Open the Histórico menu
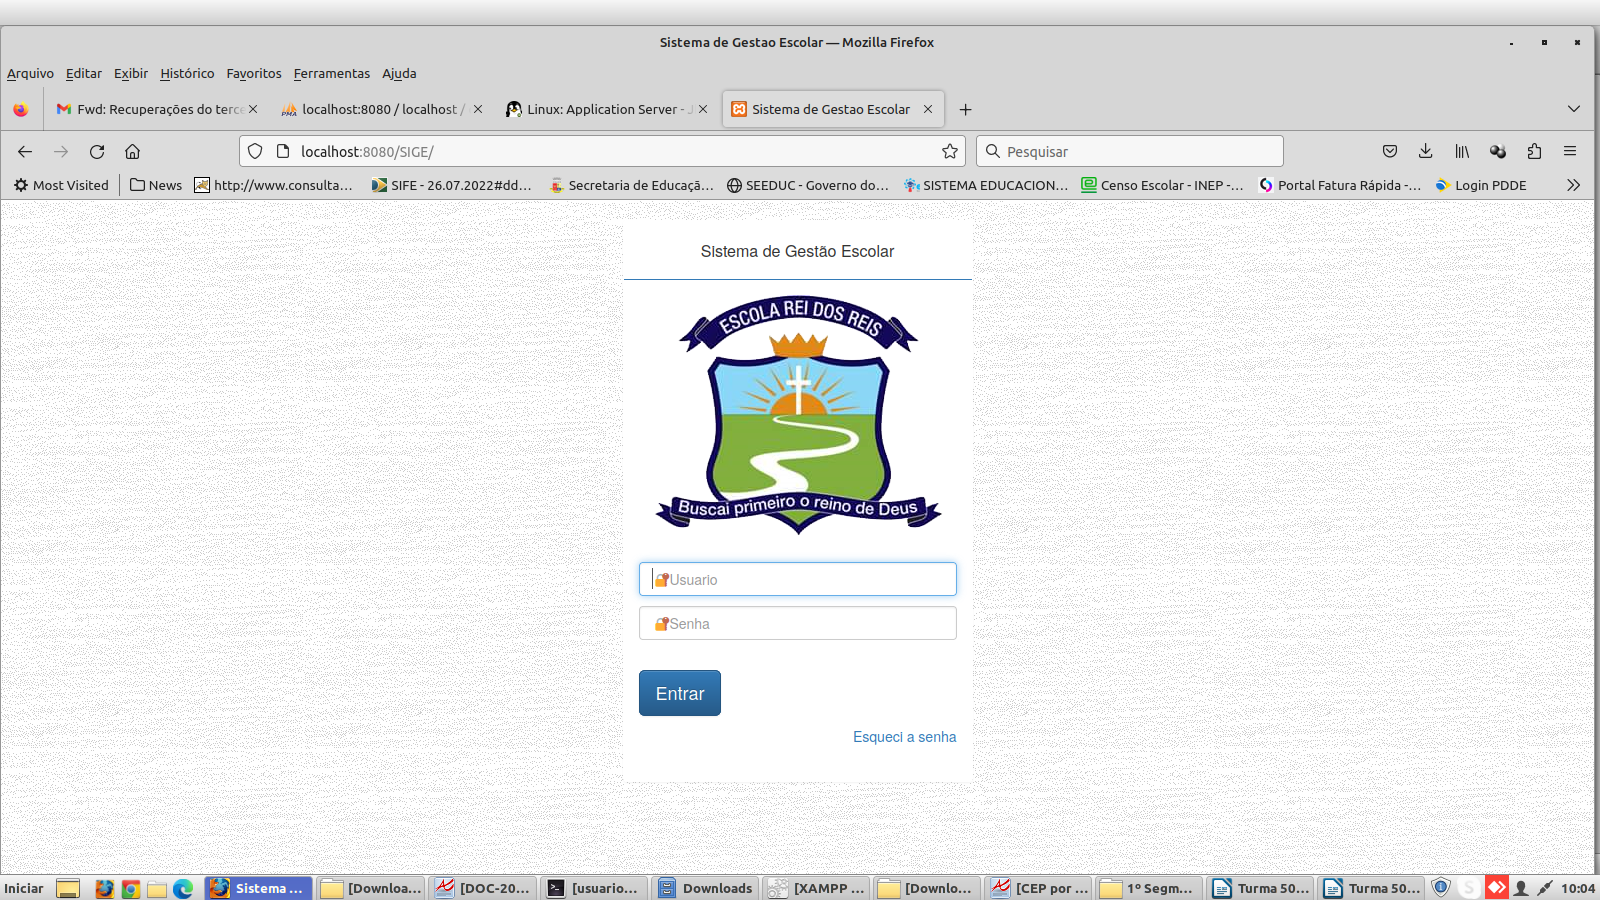Viewport: 1600px width, 900px height. click(187, 73)
